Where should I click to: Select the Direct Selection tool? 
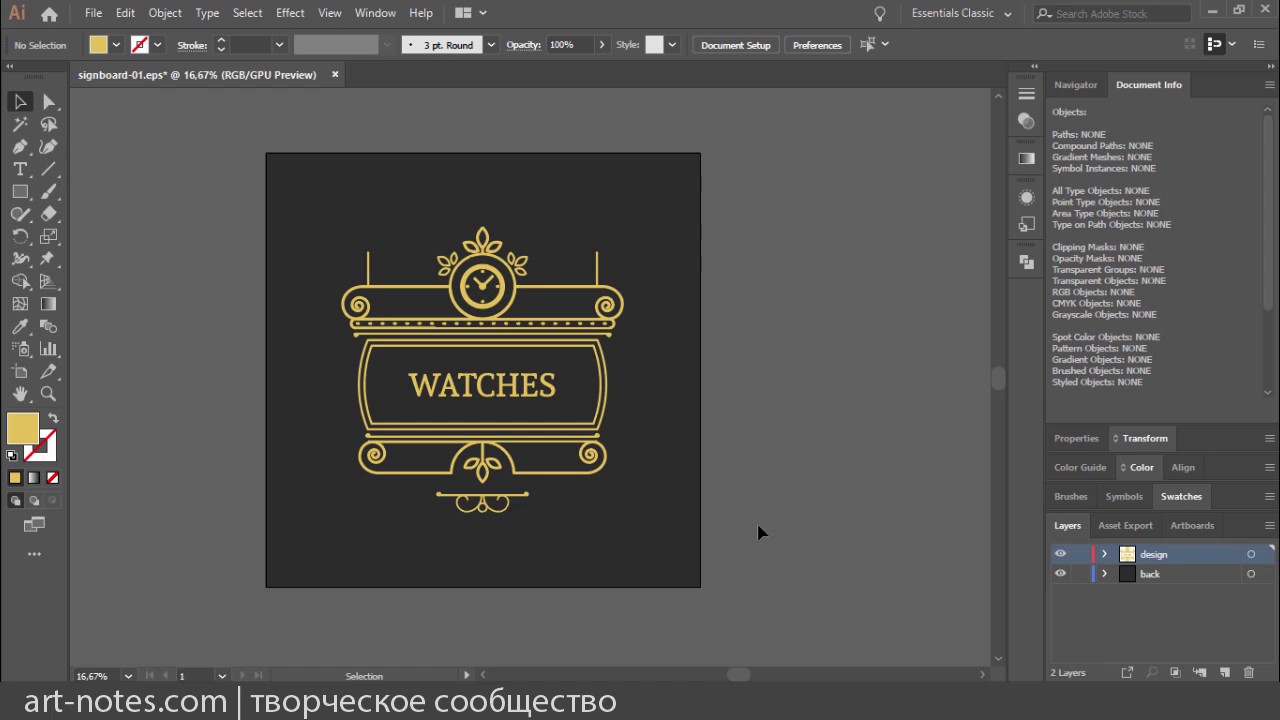pos(48,102)
